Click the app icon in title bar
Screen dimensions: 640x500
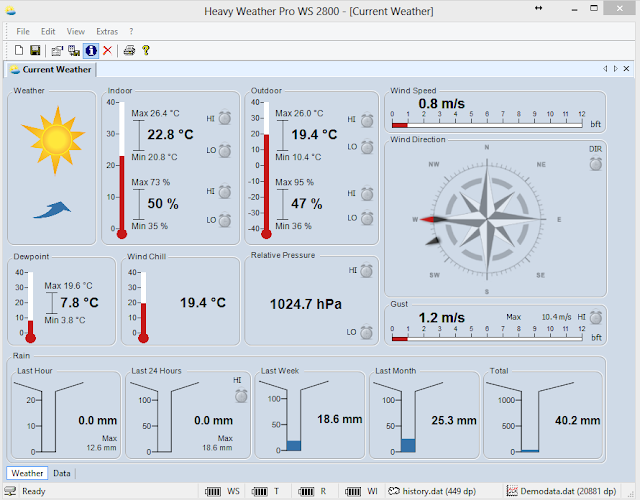[x=11, y=11]
